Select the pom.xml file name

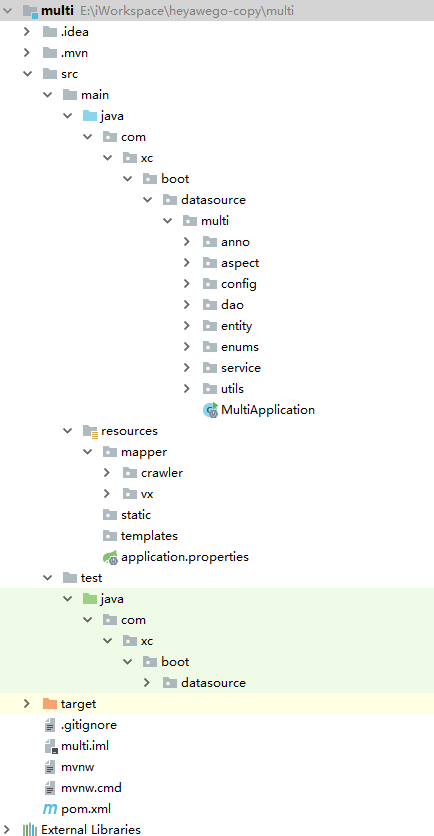(86, 809)
